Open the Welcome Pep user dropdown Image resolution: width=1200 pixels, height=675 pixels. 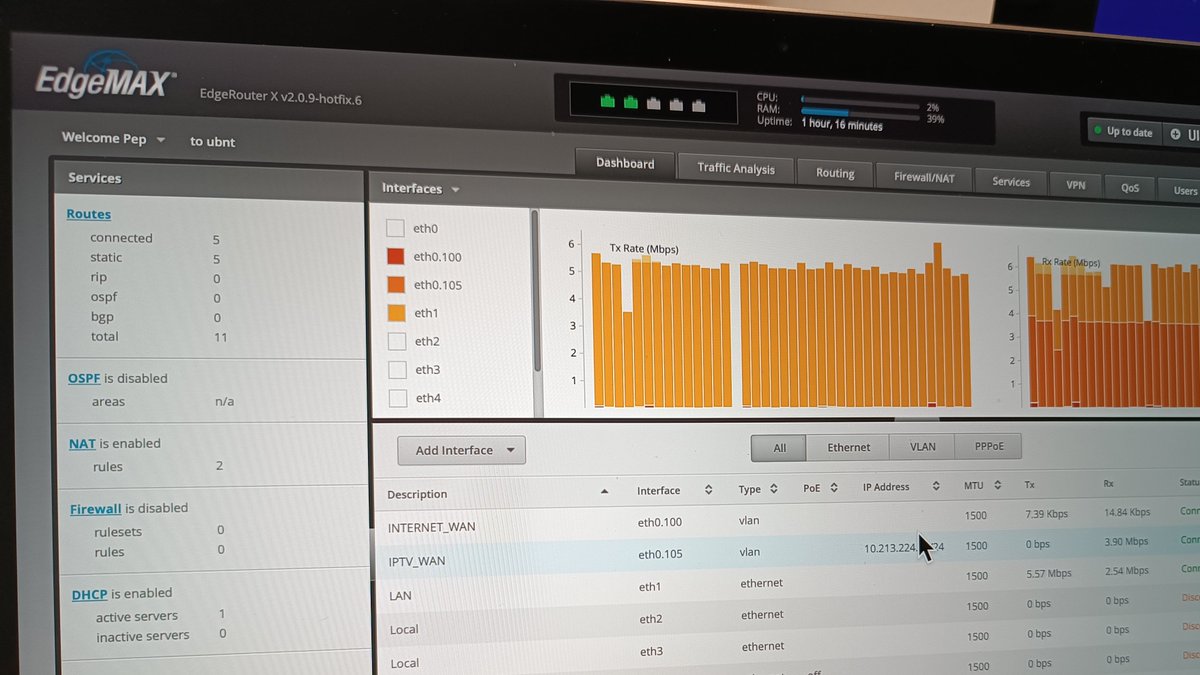[x=113, y=139]
